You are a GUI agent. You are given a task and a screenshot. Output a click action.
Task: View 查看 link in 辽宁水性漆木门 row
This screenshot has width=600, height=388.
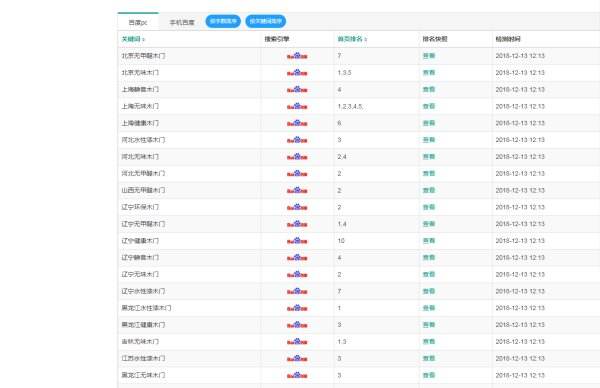click(x=429, y=292)
